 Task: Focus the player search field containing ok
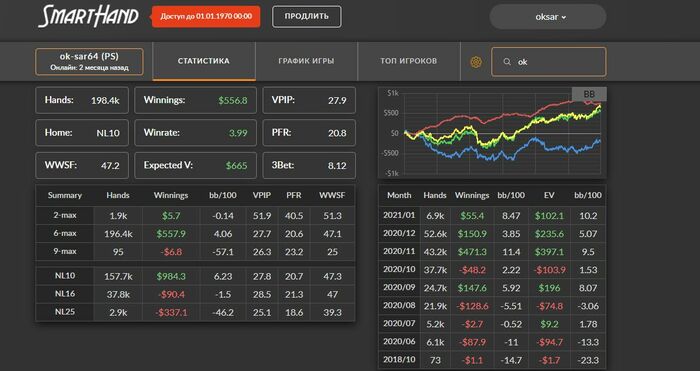tap(549, 62)
